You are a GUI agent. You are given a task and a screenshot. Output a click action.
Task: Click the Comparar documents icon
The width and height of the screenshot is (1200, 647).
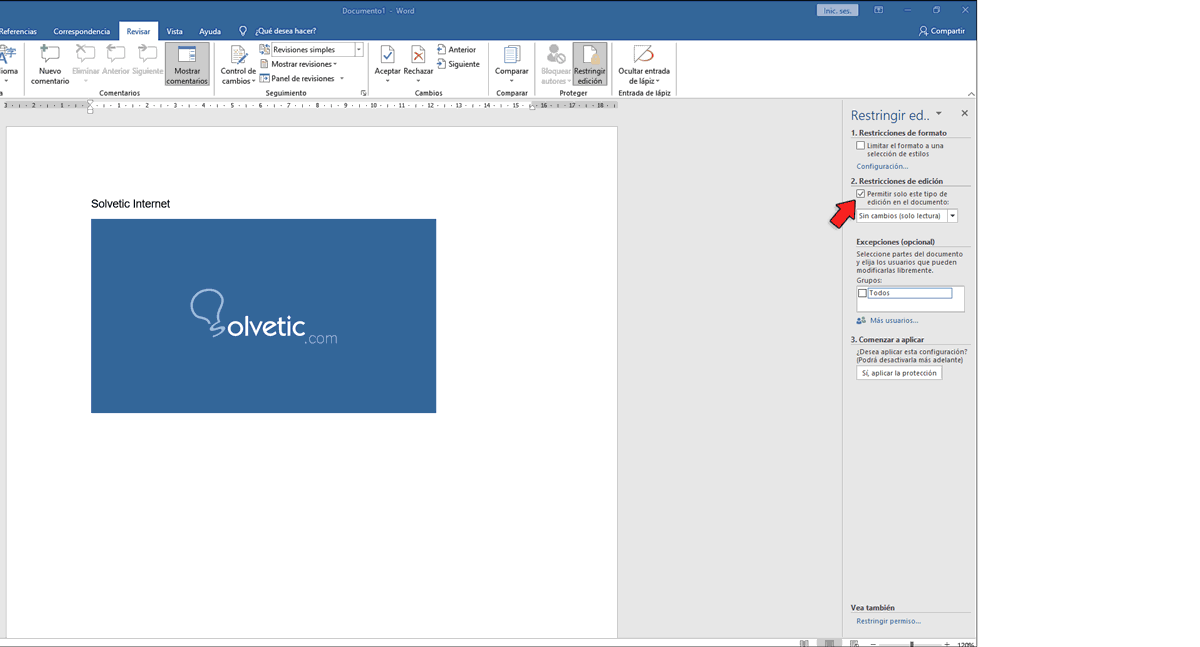tap(511, 55)
